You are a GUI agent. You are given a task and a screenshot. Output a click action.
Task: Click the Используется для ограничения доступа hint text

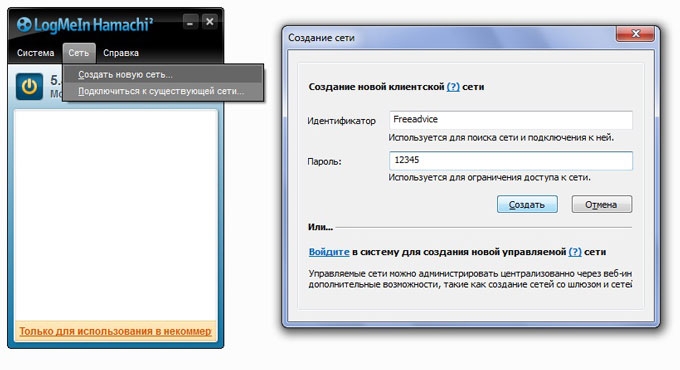489,177
